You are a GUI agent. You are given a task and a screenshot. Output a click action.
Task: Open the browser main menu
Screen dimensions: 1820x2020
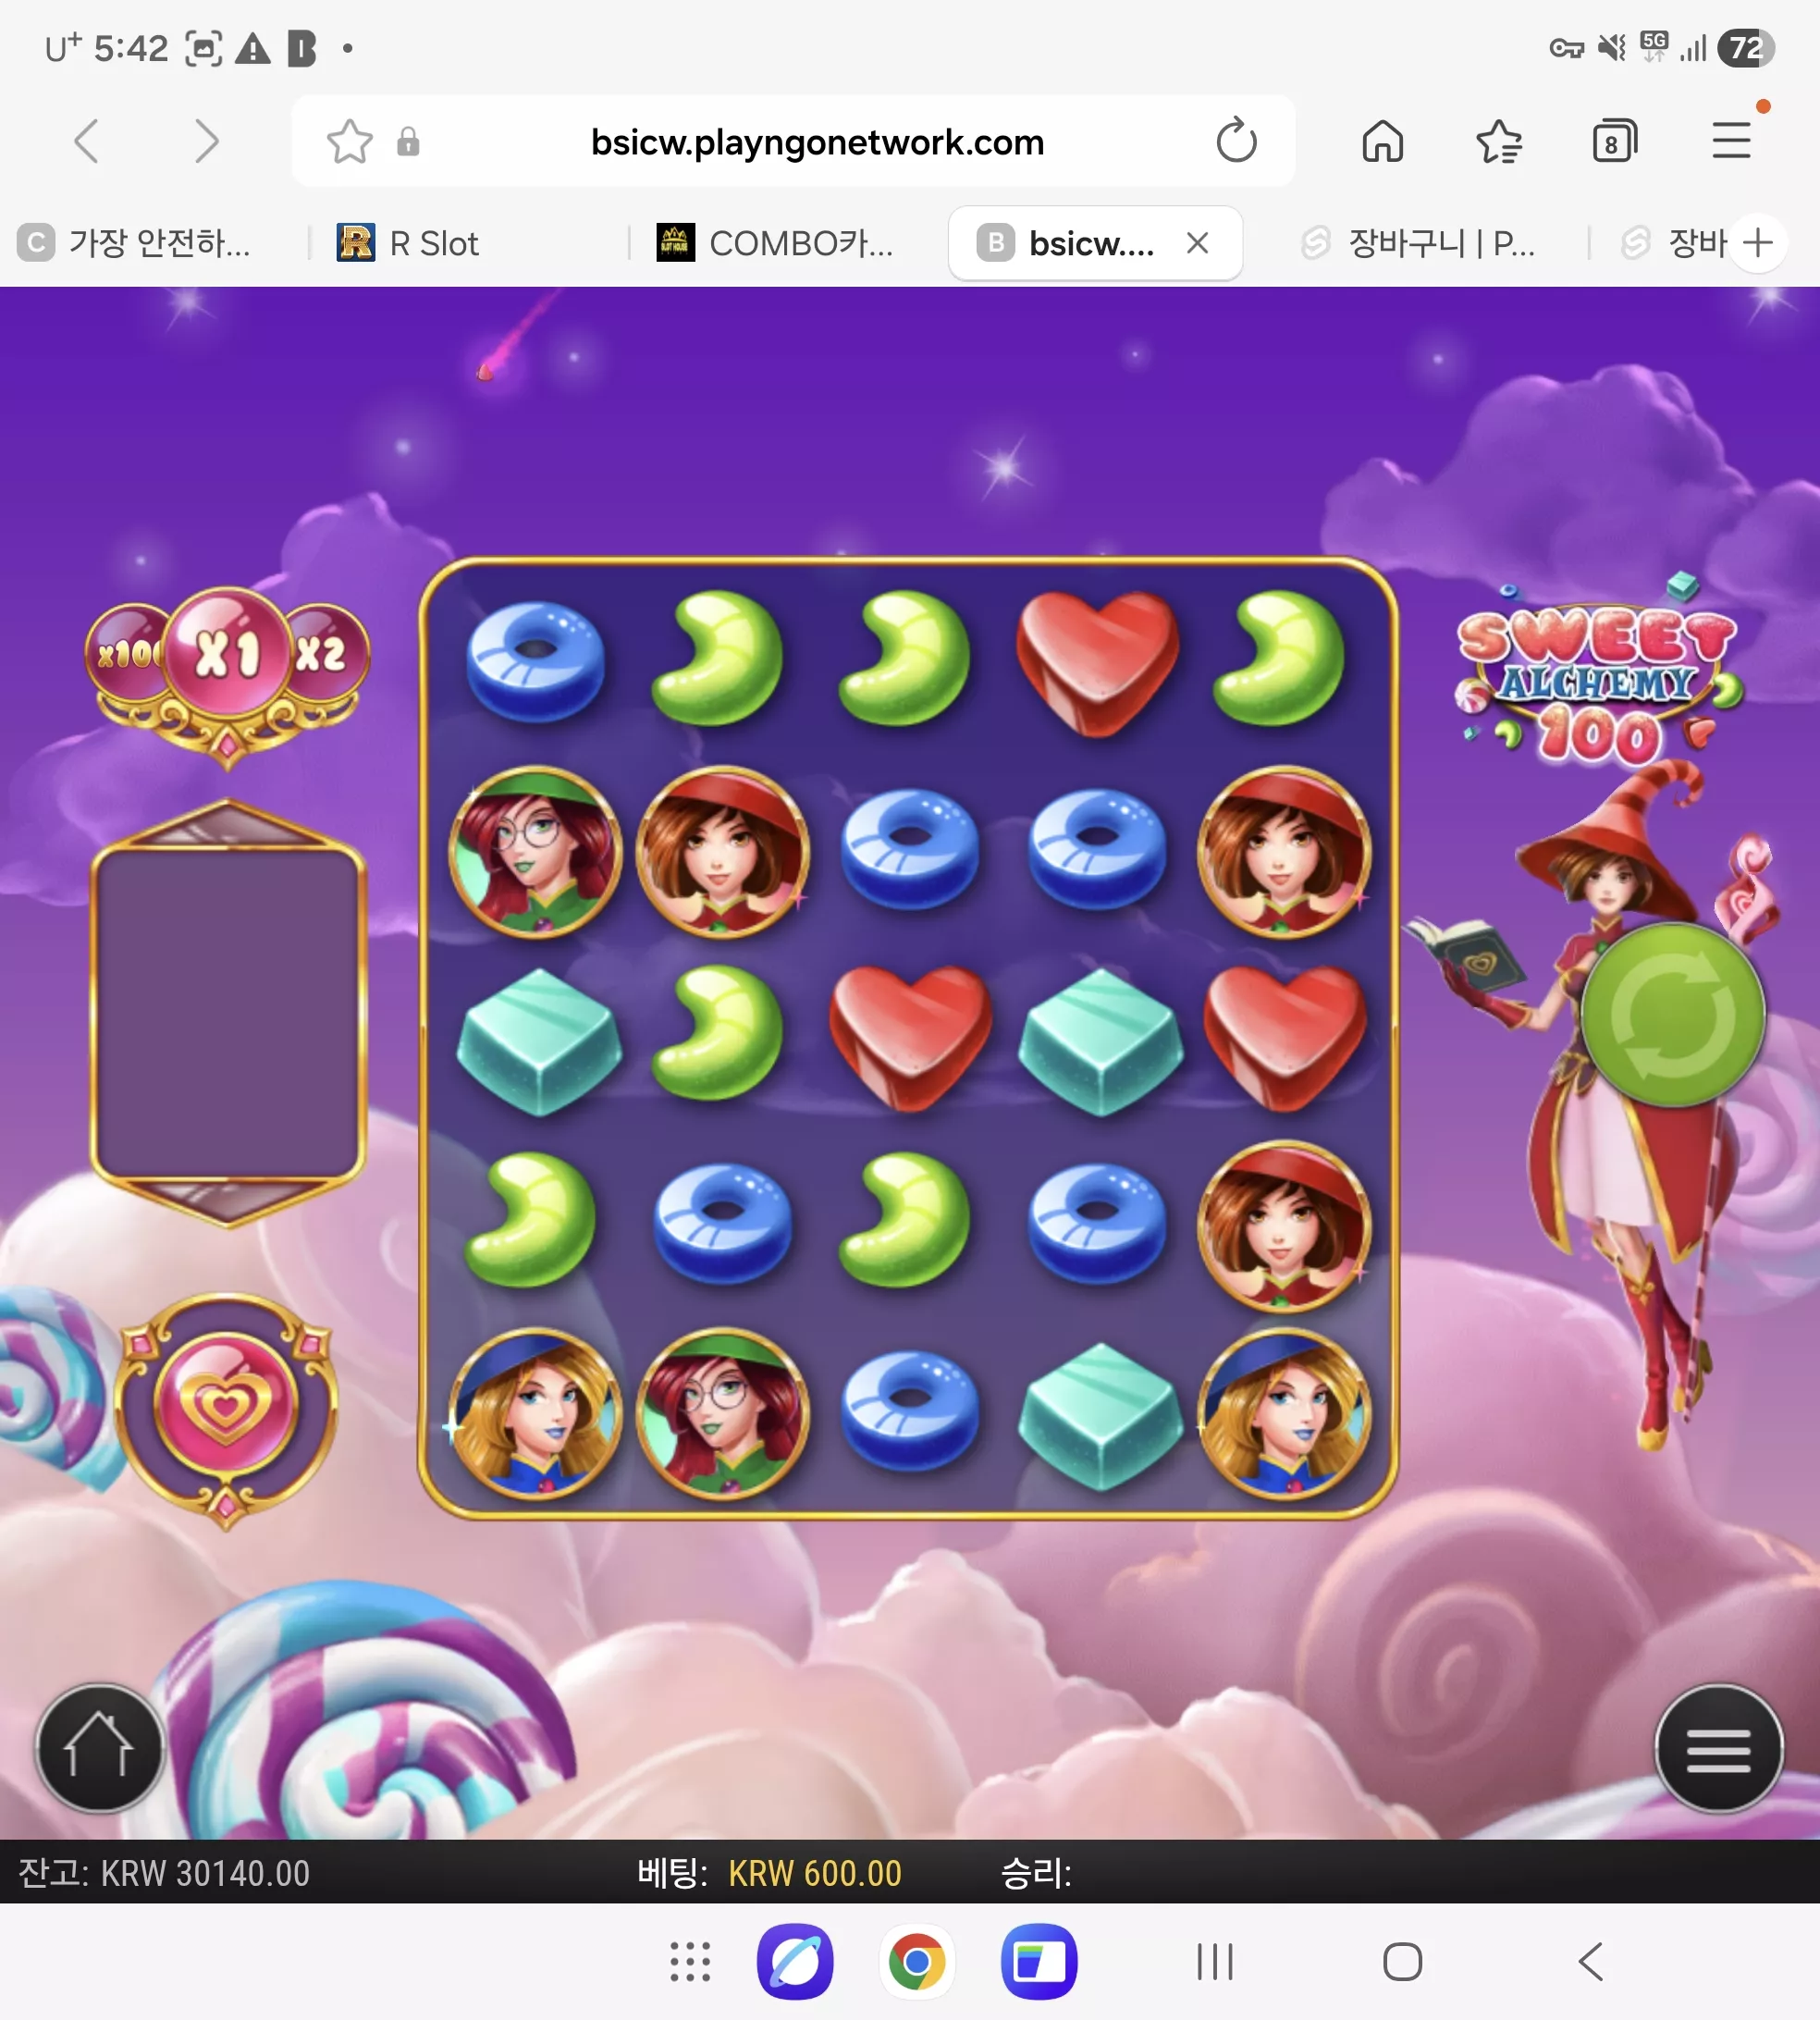point(1731,140)
